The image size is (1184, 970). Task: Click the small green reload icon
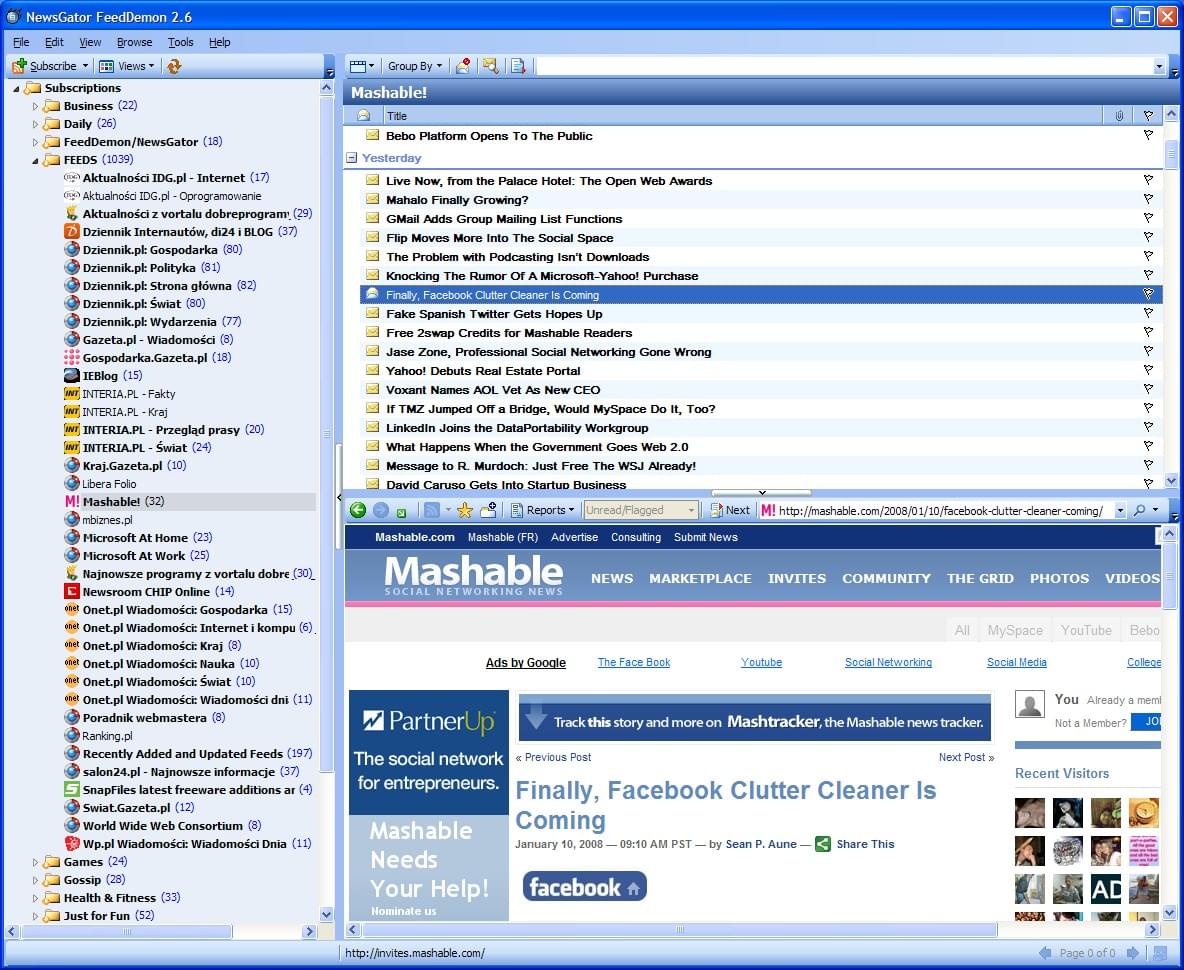pos(402,512)
